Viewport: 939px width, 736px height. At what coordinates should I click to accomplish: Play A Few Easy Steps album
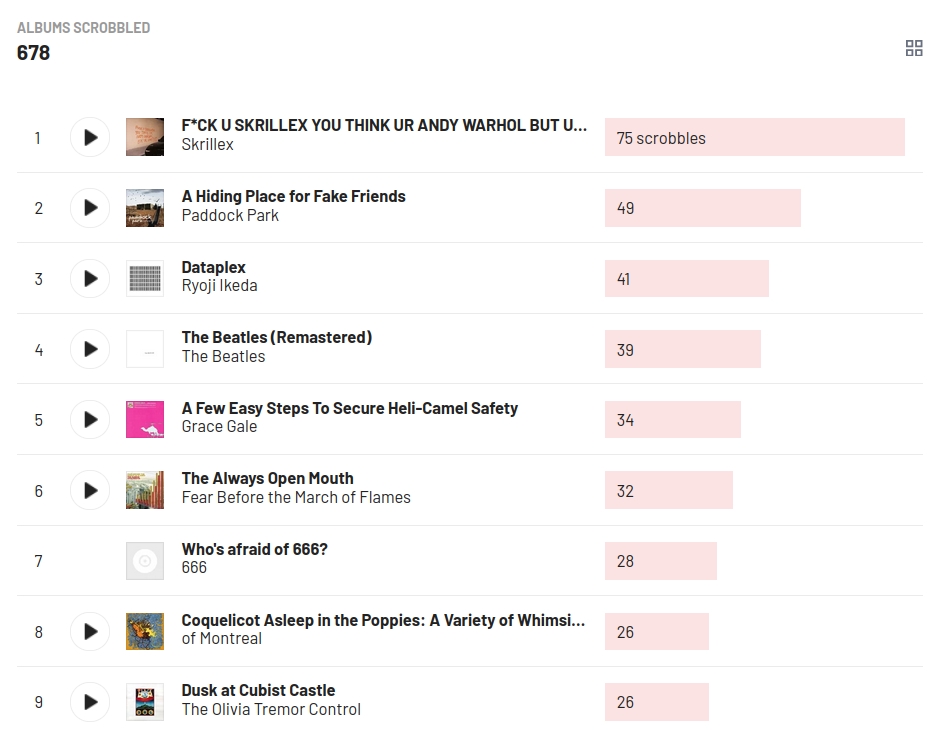coord(90,420)
